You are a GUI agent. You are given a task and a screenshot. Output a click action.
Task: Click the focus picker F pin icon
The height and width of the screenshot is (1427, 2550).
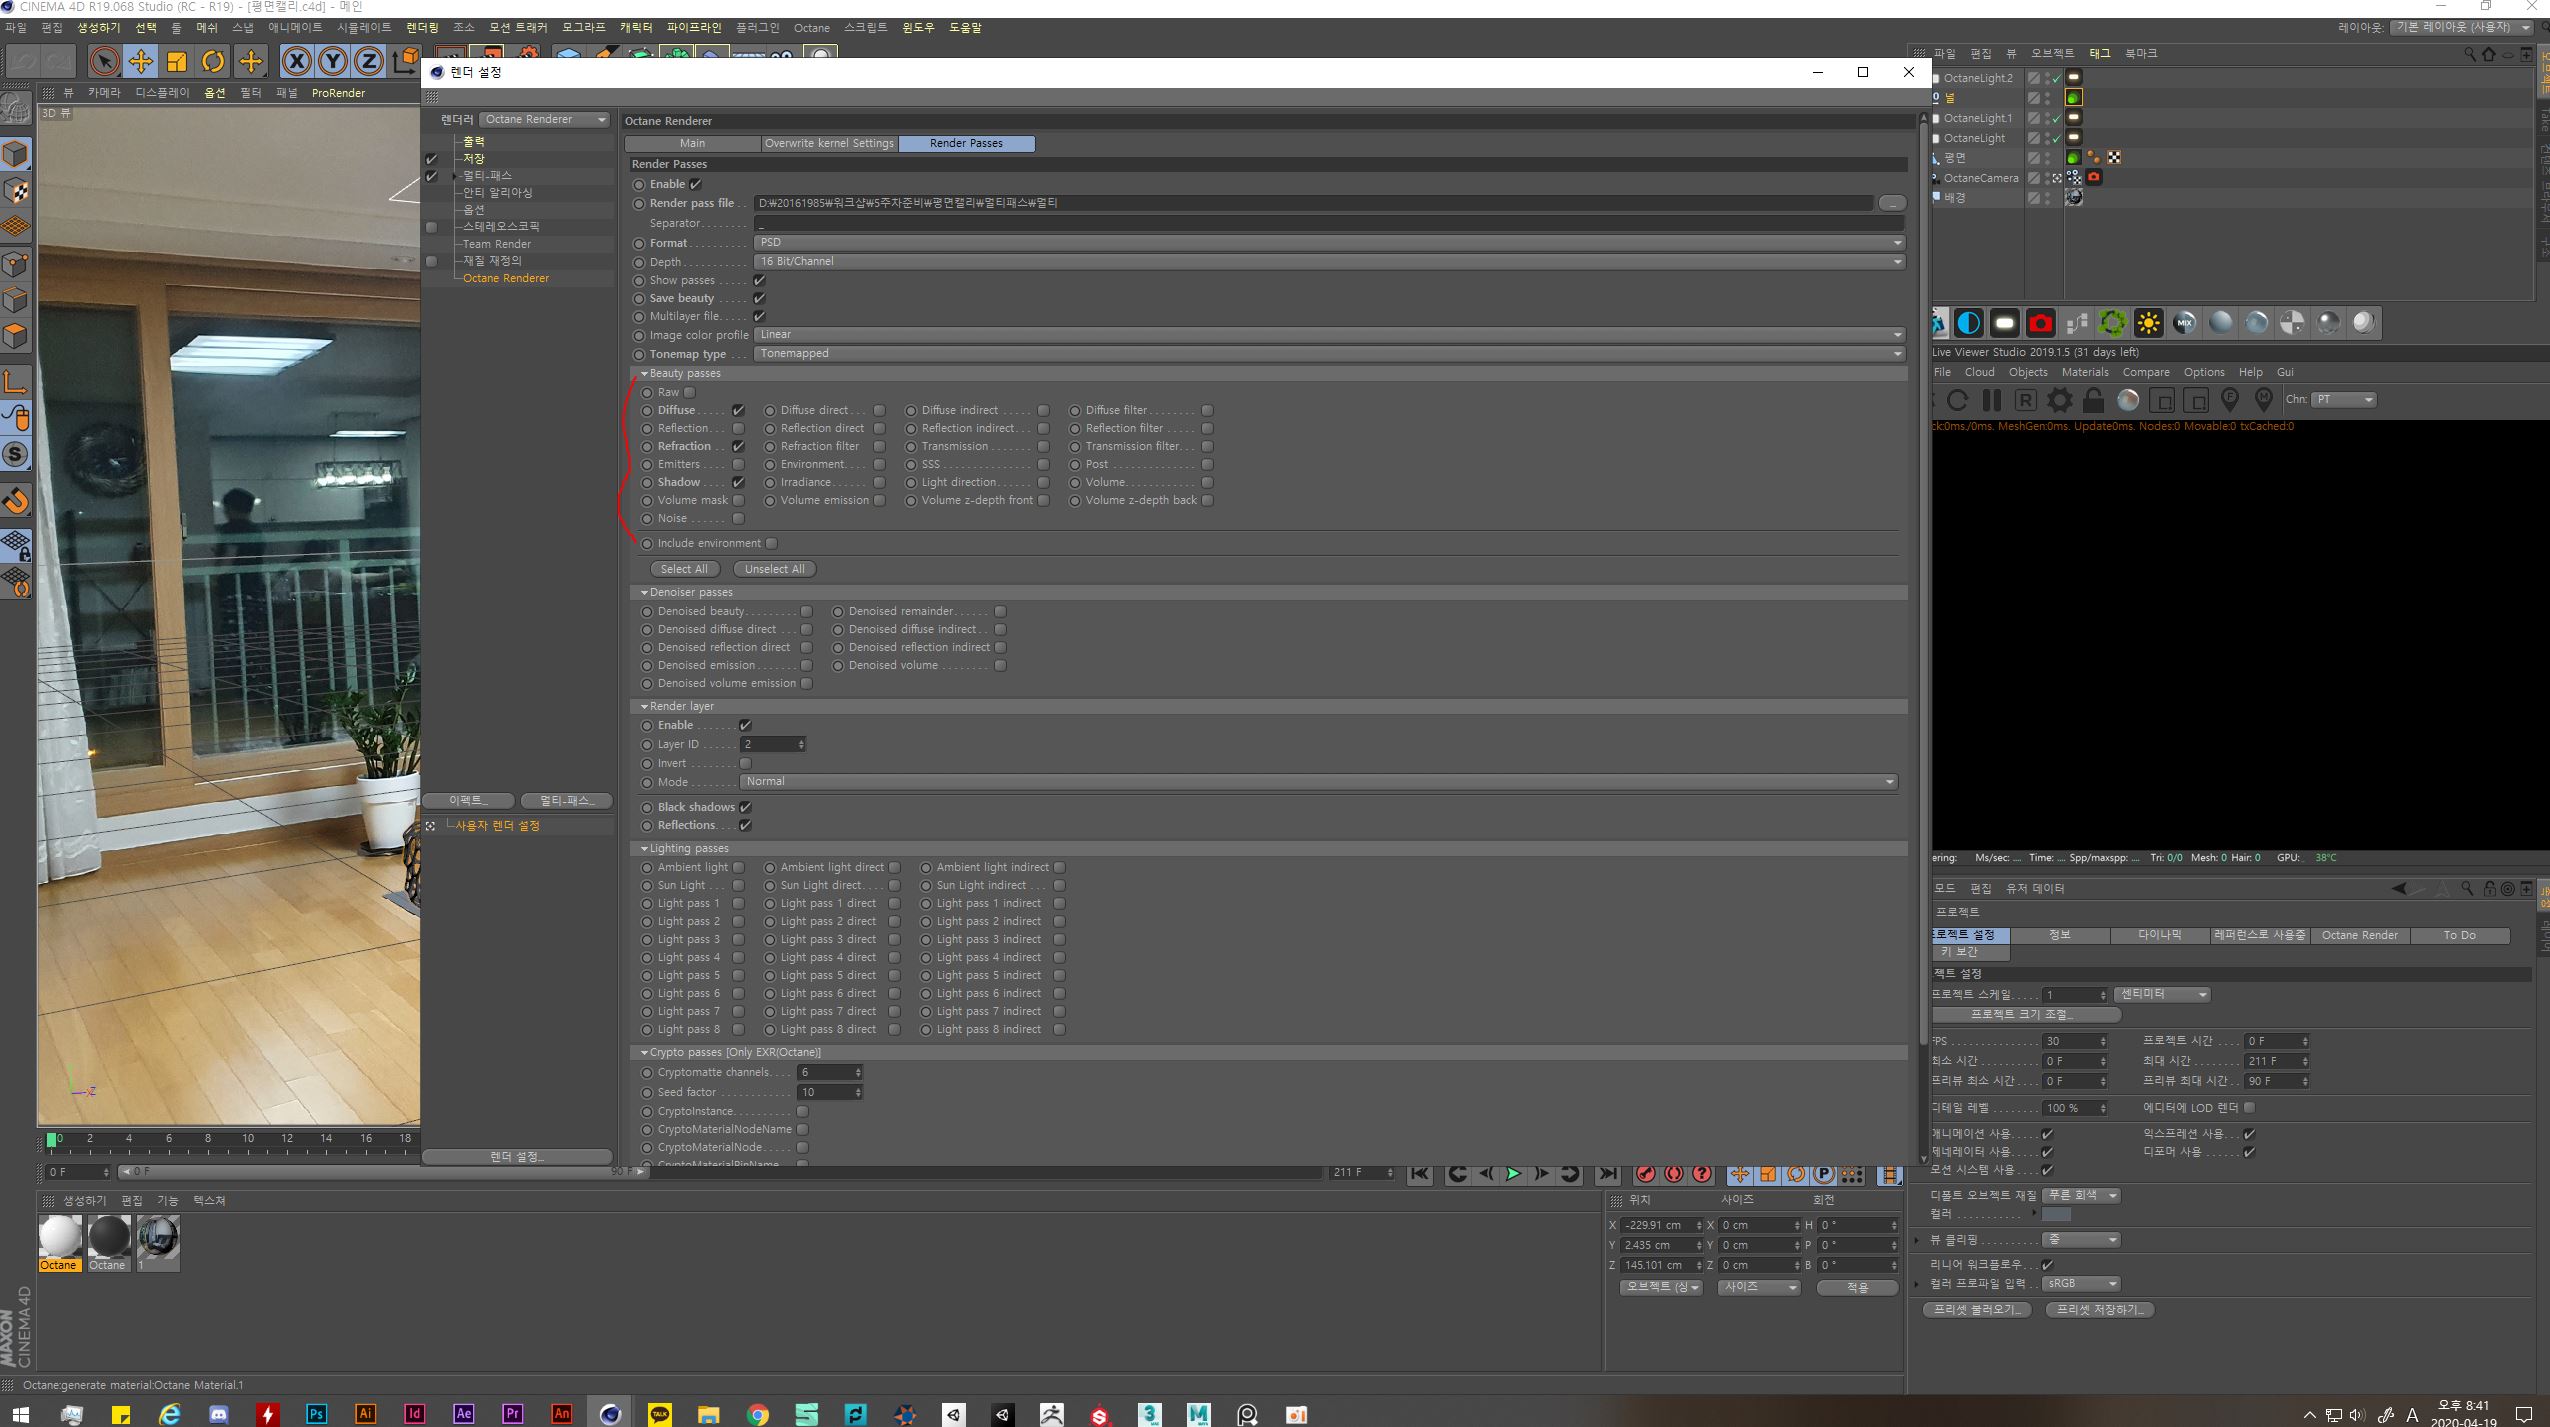2230,401
